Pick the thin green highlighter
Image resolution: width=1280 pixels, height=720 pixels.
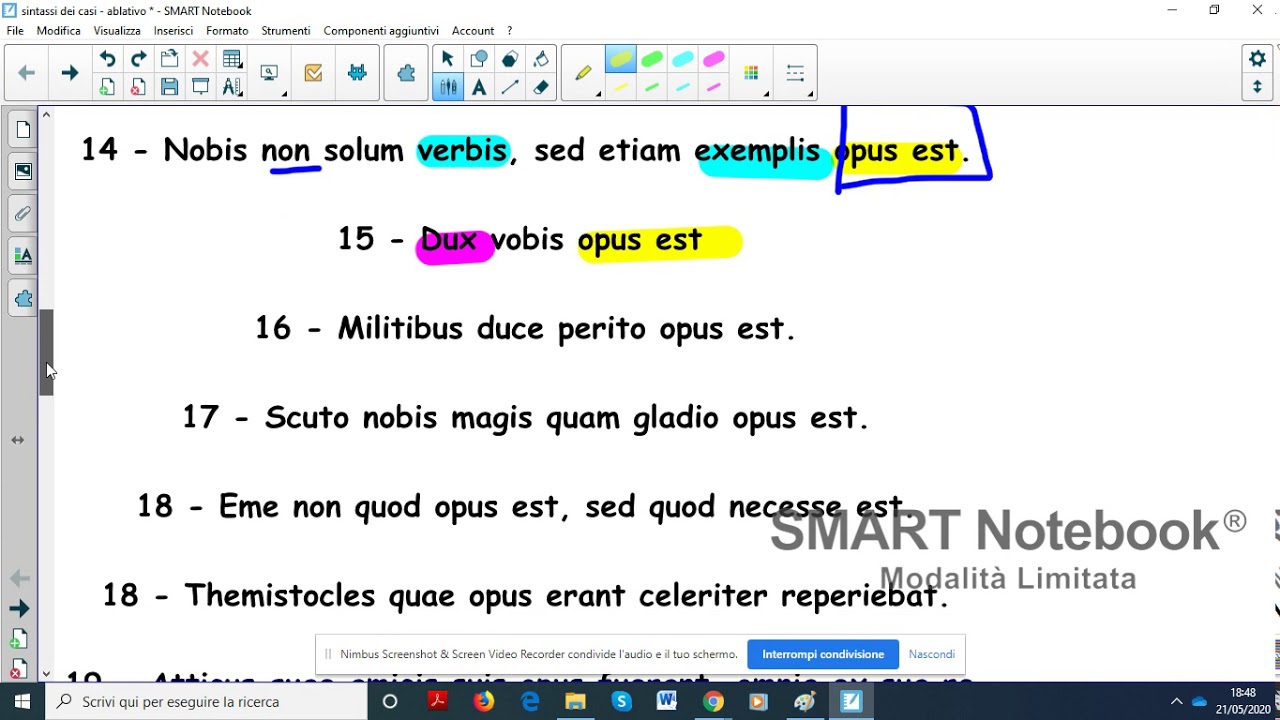pyautogui.click(x=651, y=88)
